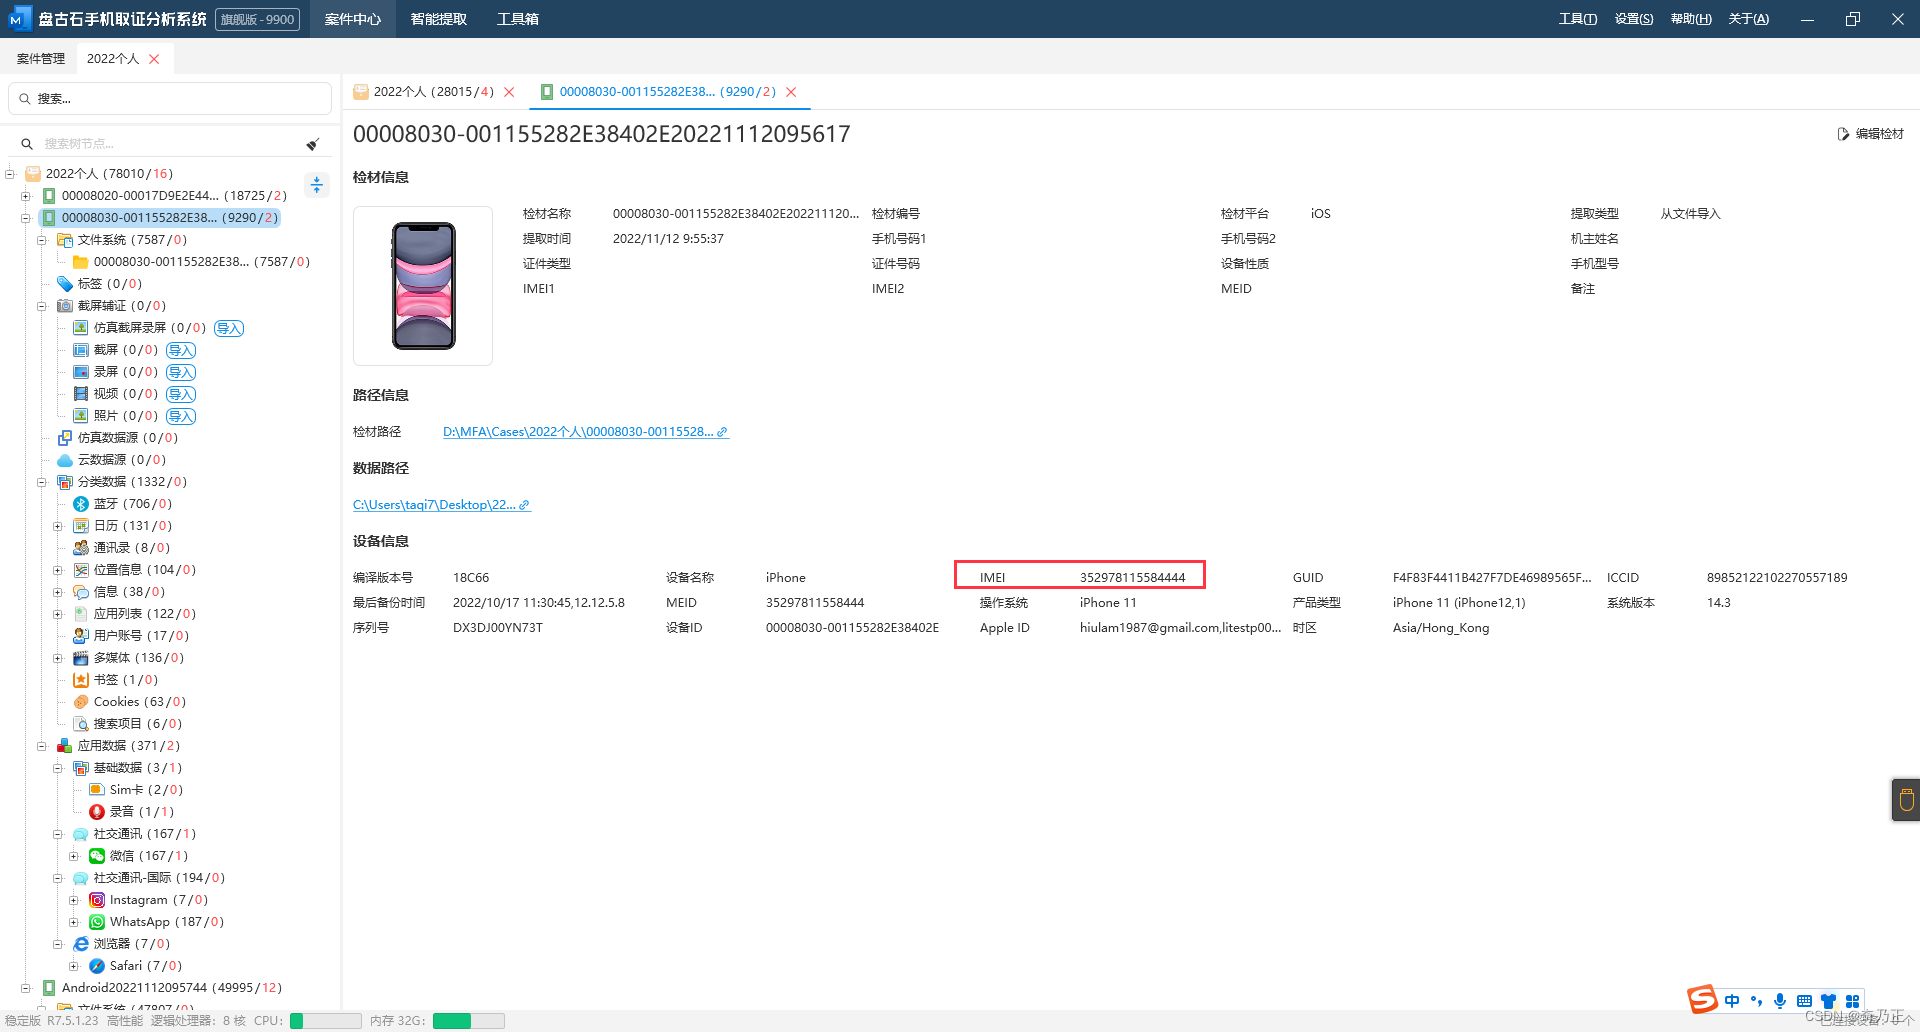Expand the 00008020-00017D9E2E44 device node
This screenshot has width=1920, height=1032.
(26, 196)
